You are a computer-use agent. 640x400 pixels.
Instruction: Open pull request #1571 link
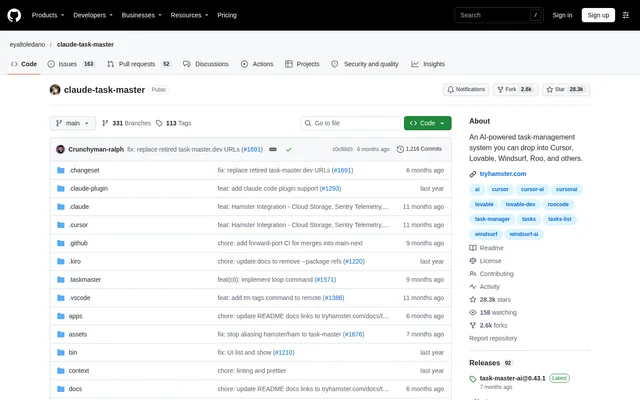click(325, 280)
